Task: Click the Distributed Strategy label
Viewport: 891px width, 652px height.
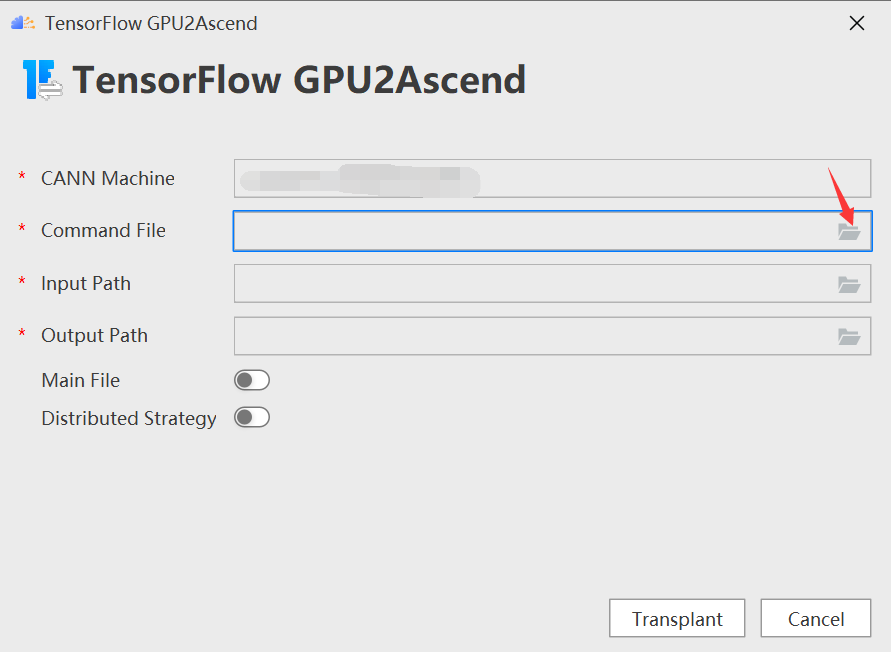Action: point(128,418)
